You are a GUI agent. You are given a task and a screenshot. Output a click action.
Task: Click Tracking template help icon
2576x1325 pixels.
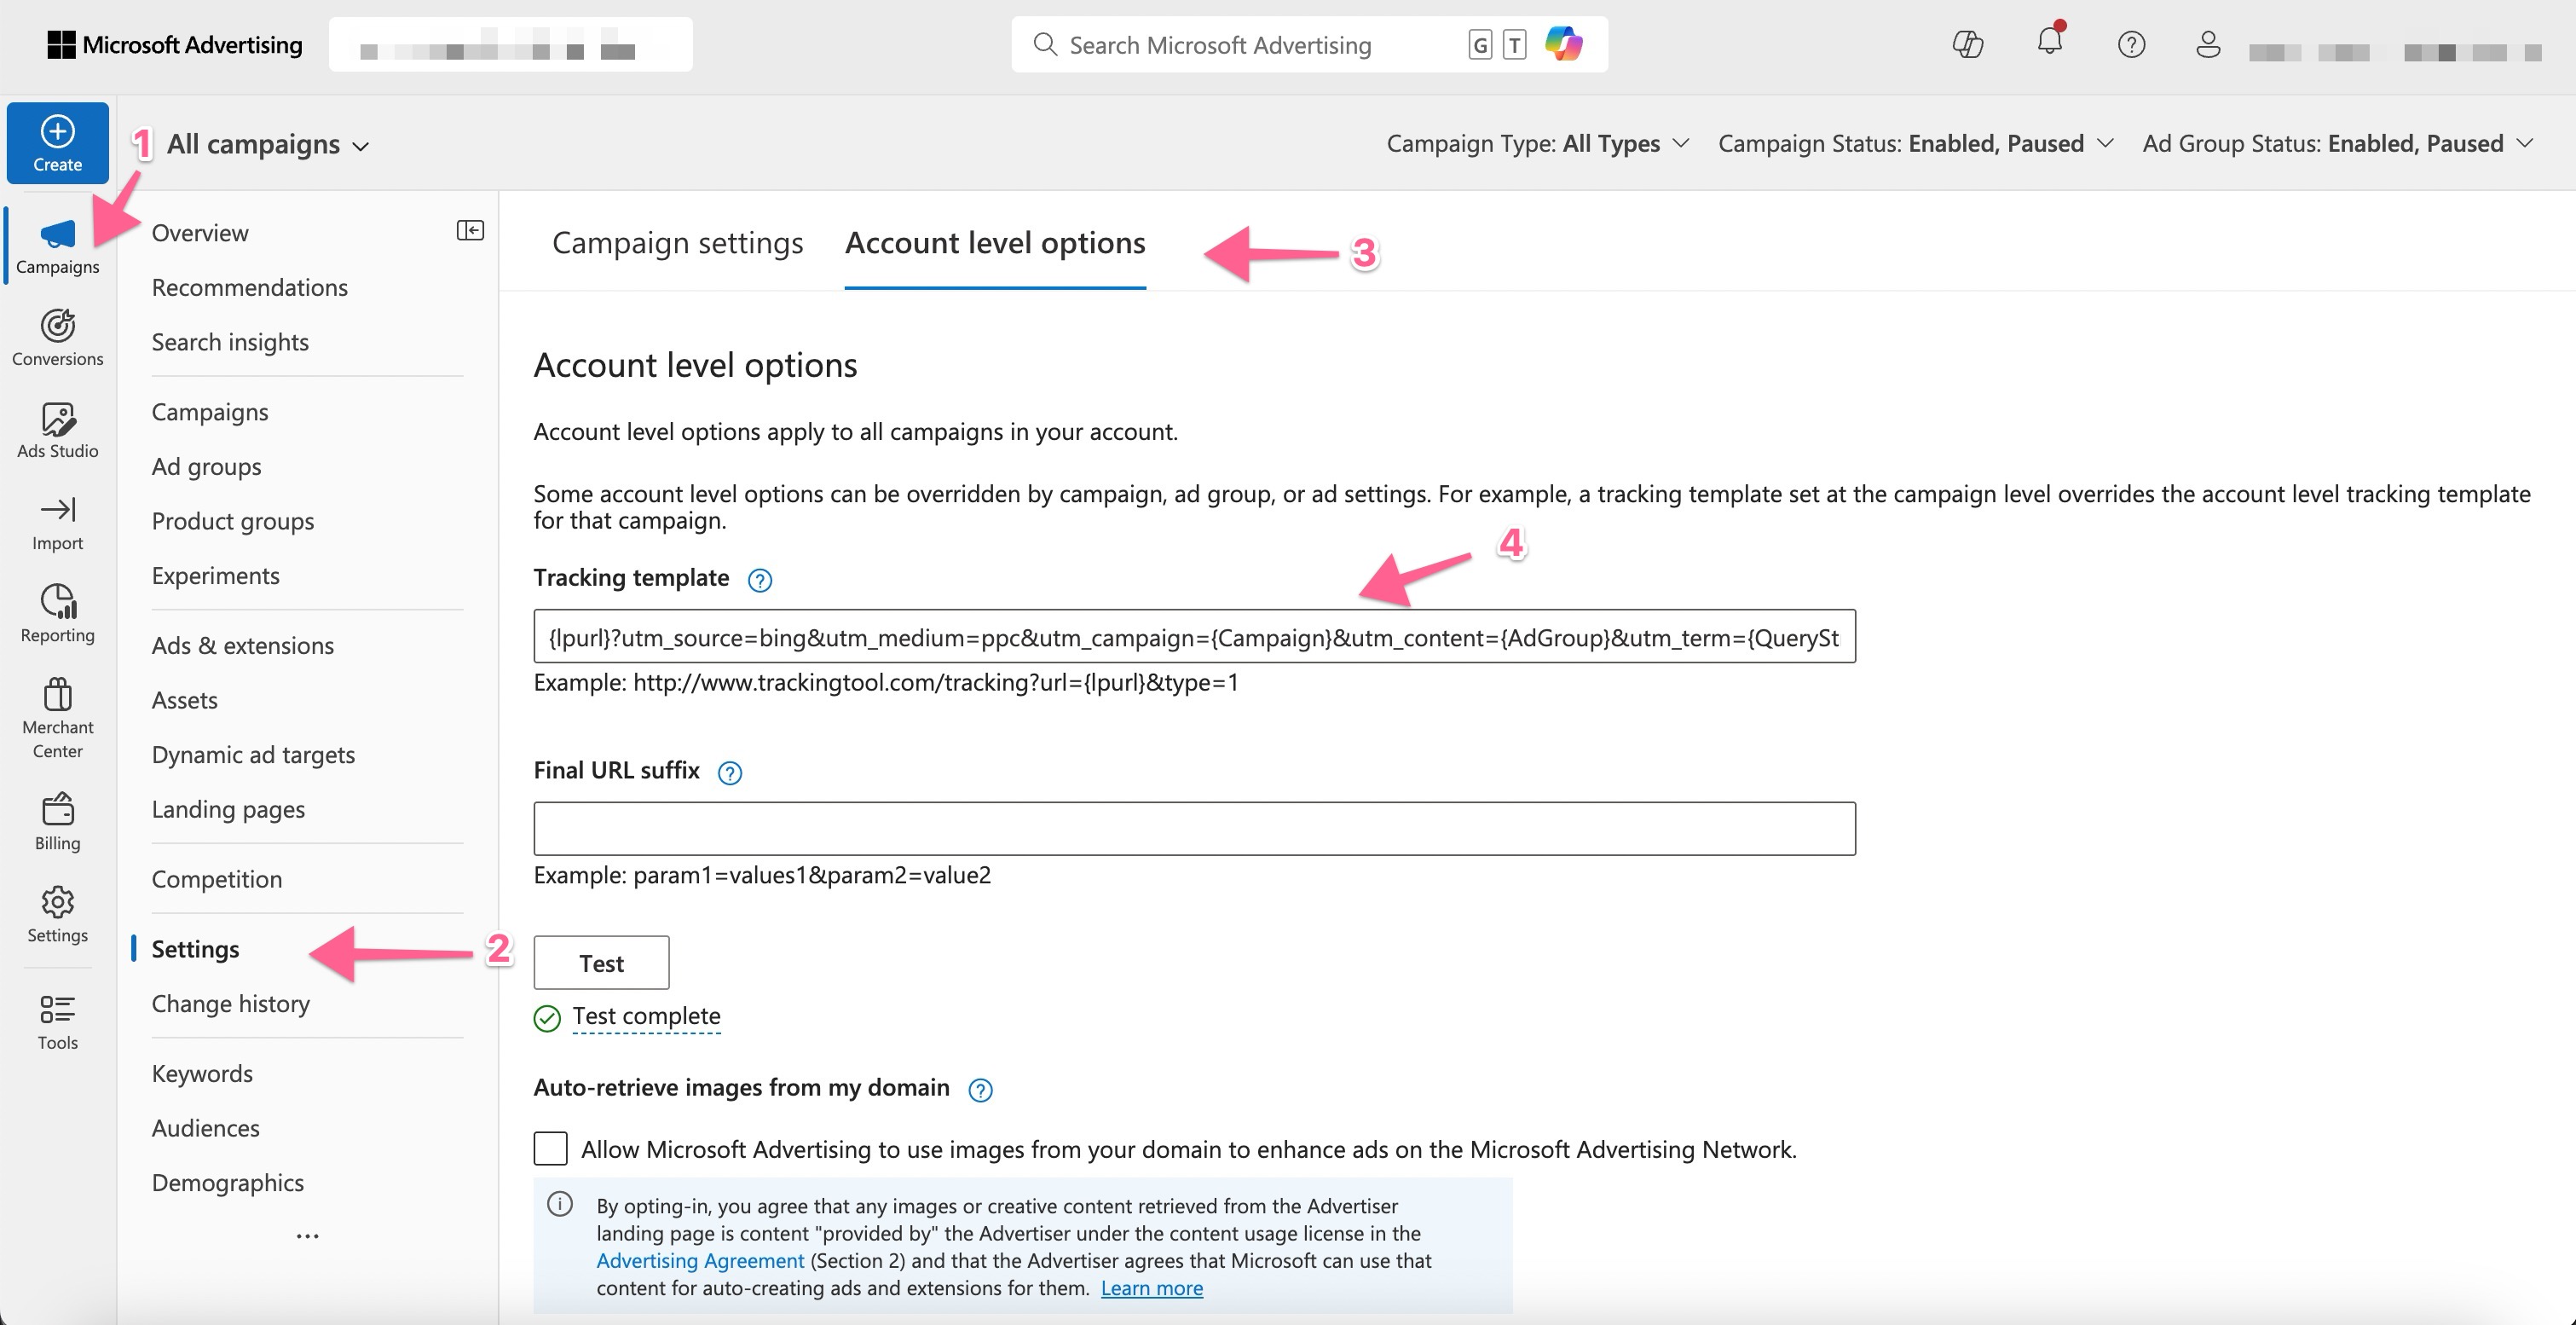760,580
